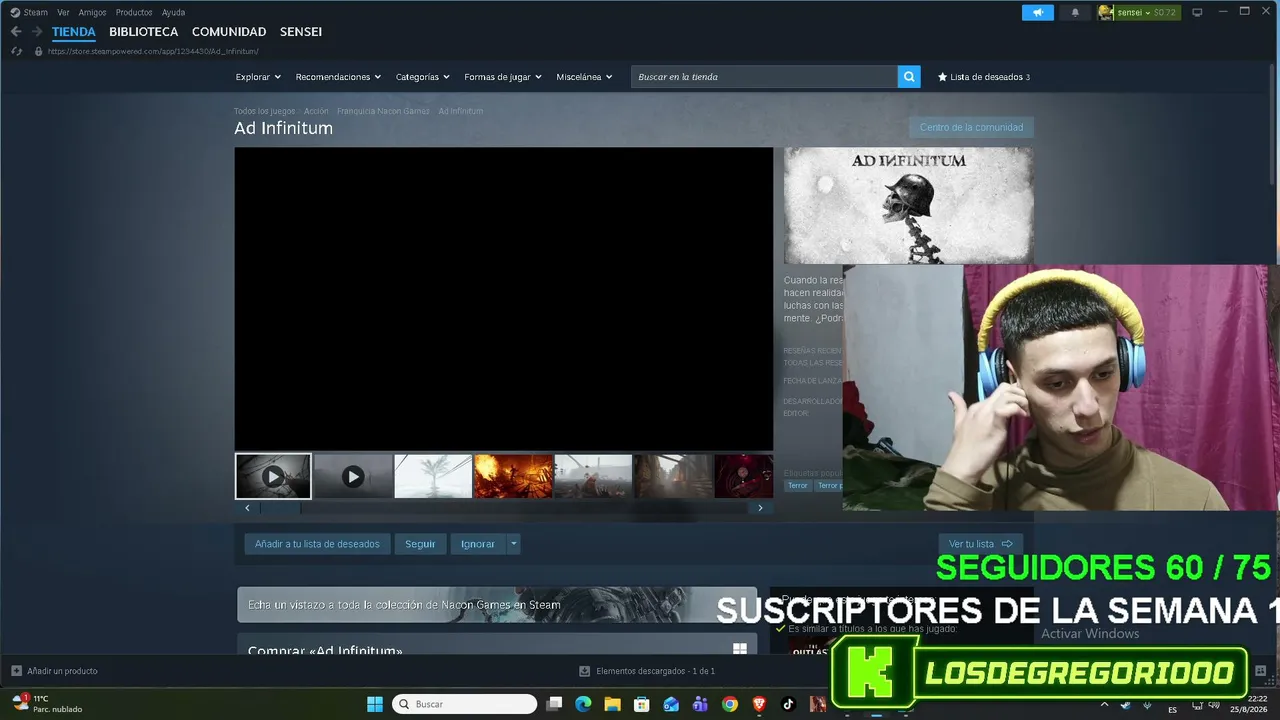Click the padlock icon beside the store URL
This screenshot has height=720, width=1280.
click(x=38, y=51)
